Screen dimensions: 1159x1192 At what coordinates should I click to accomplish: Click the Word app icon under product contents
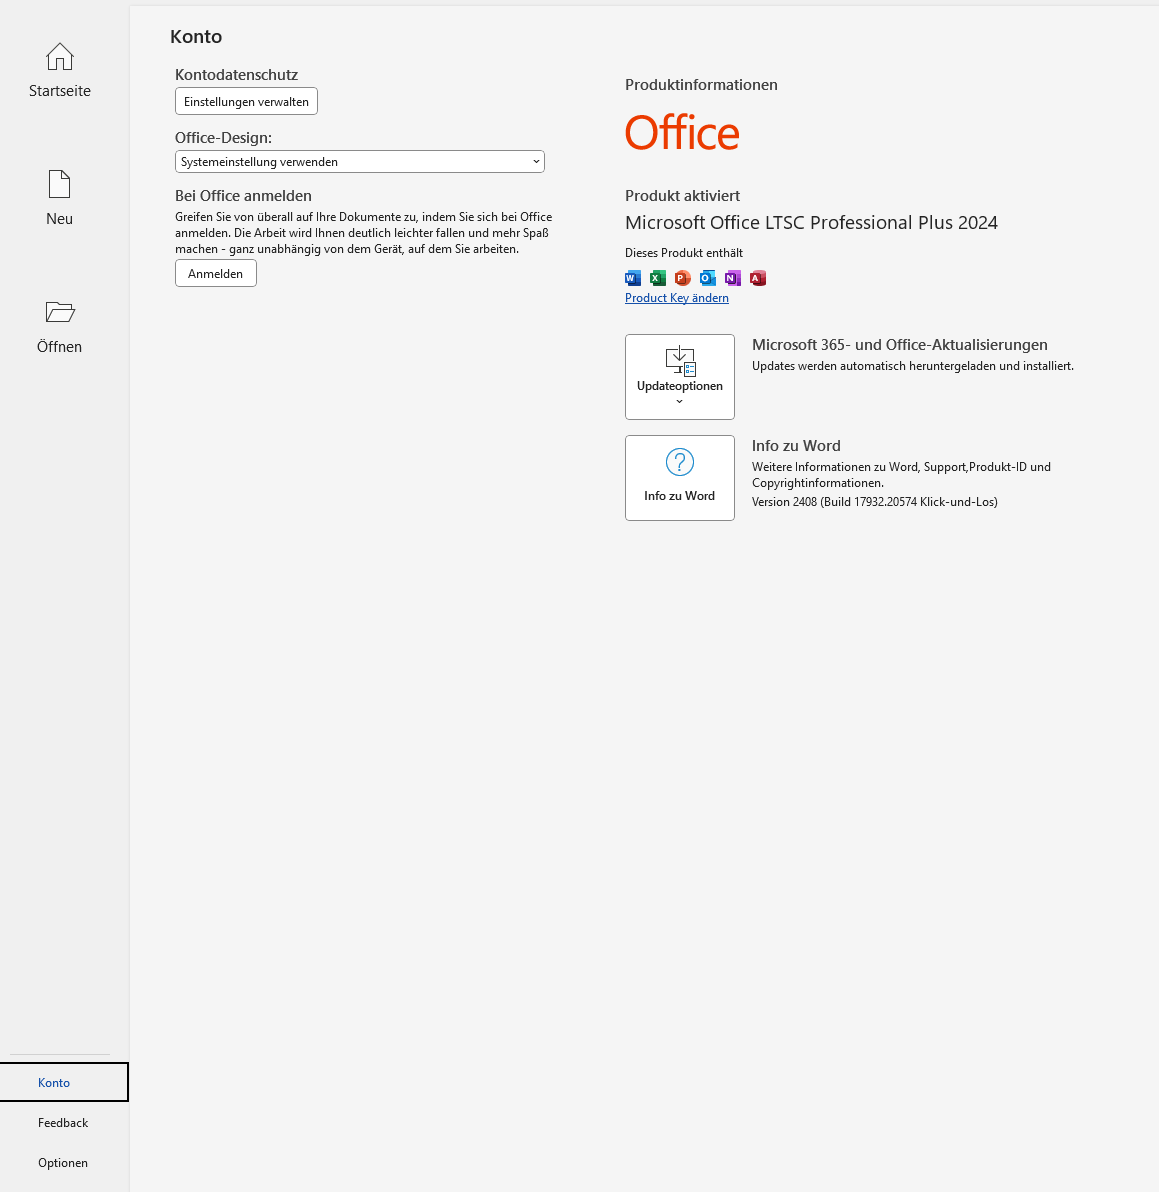tap(633, 278)
